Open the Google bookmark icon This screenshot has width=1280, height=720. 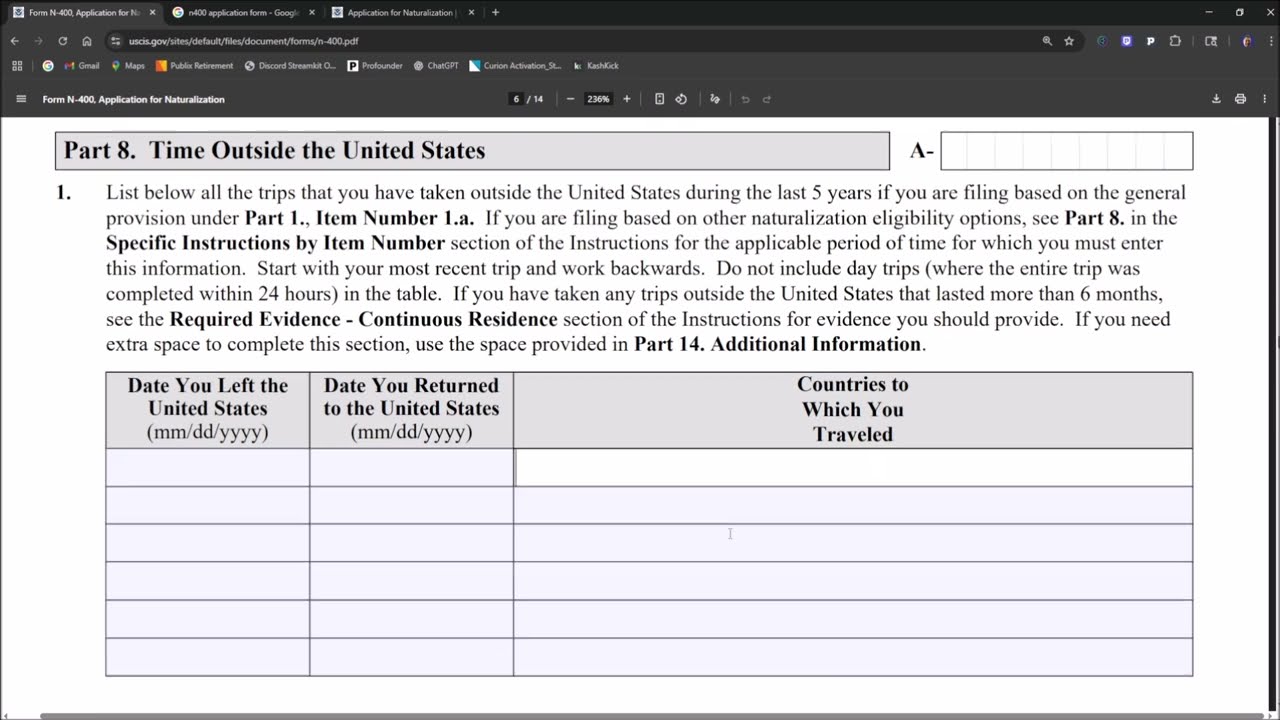coord(48,65)
